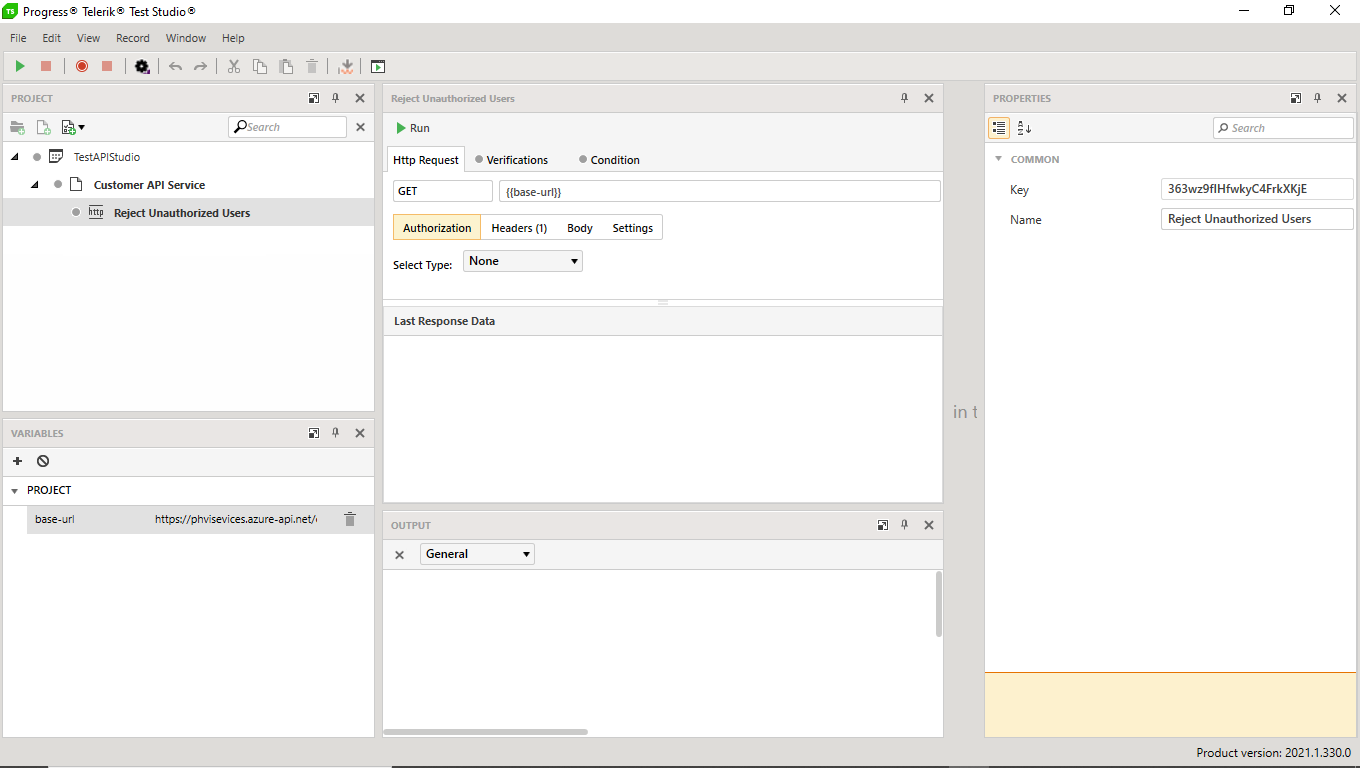1360x768 pixels.
Task: Delete the base-url variable with the trash icon
Action: [350, 519]
